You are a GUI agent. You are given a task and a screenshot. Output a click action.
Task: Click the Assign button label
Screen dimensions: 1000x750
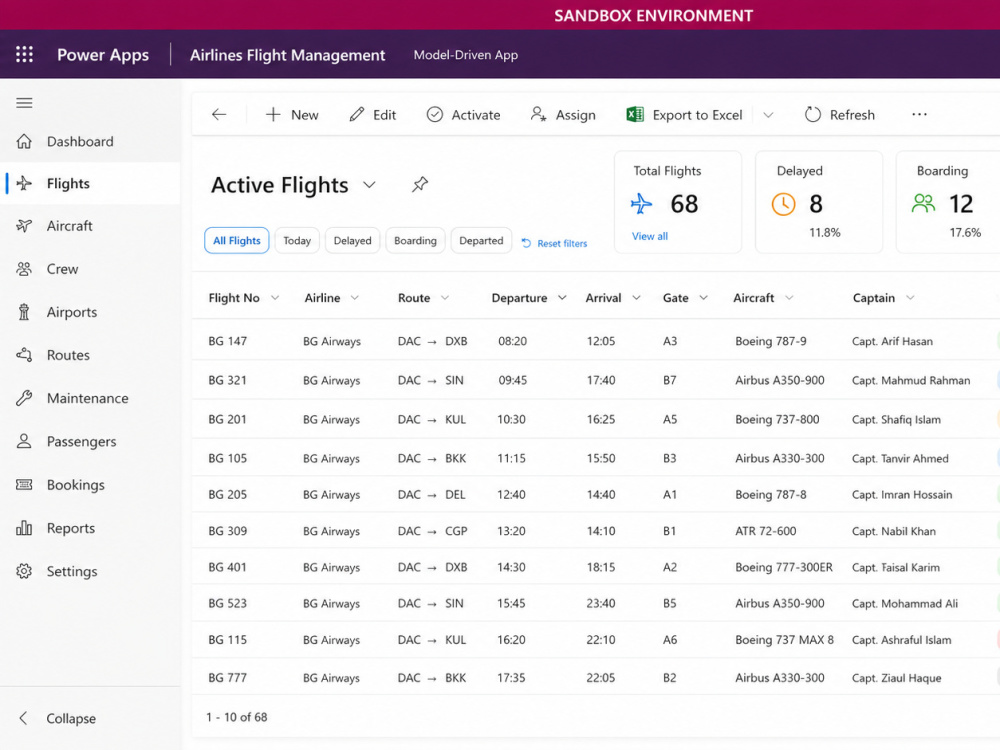point(575,115)
